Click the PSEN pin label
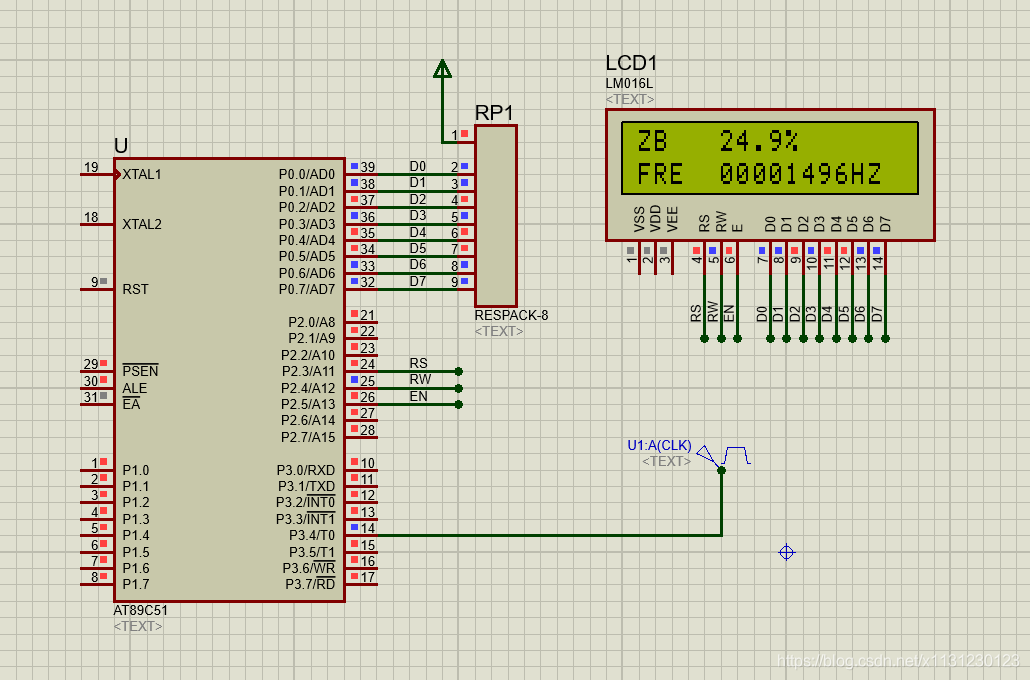The image size is (1030, 680). [141, 371]
